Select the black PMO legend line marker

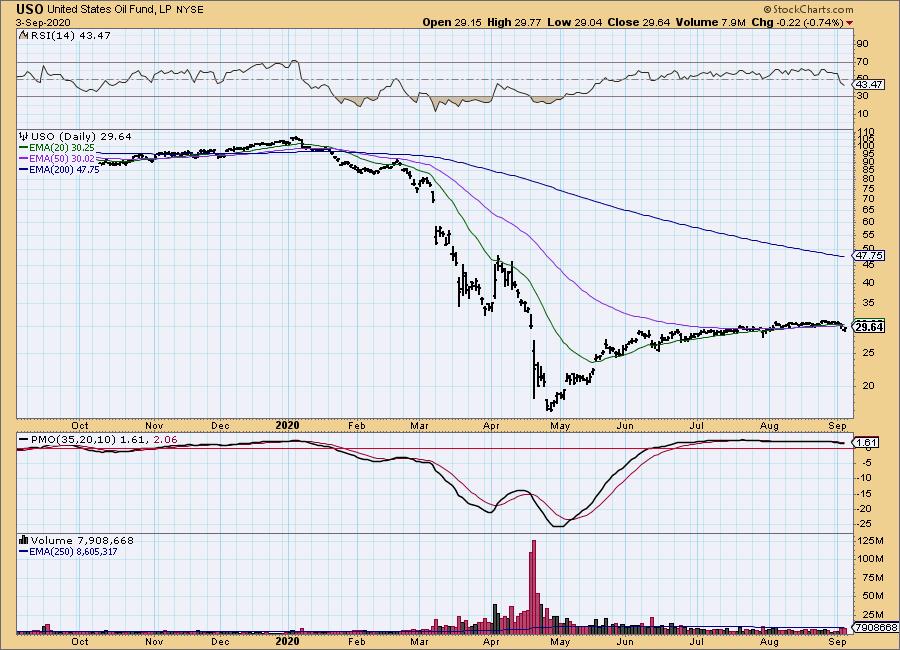pyautogui.click(x=23, y=440)
